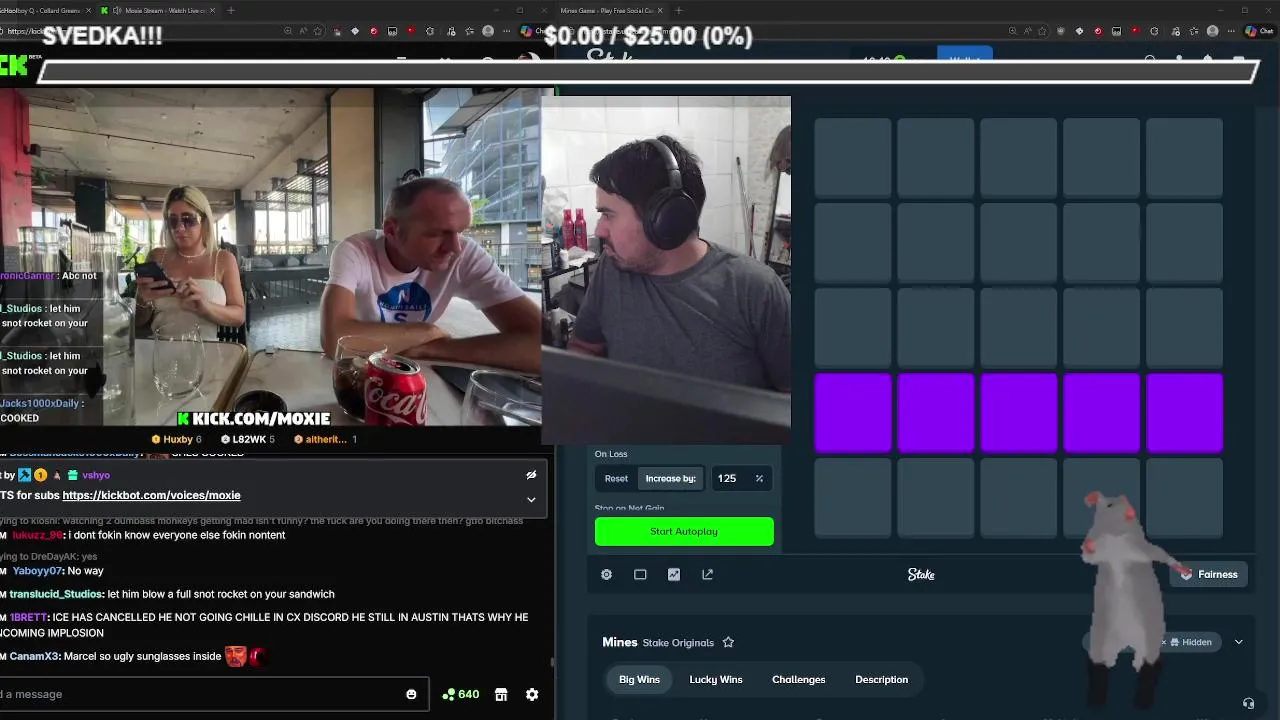Click Start Autoplay button

[x=684, y=531]
